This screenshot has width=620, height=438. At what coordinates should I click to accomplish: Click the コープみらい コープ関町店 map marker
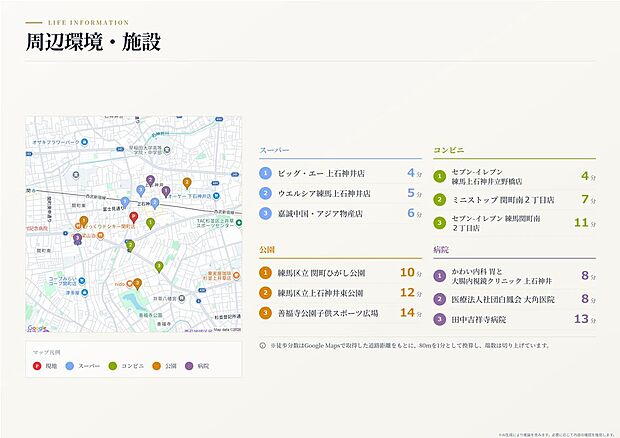click(82, 281)
